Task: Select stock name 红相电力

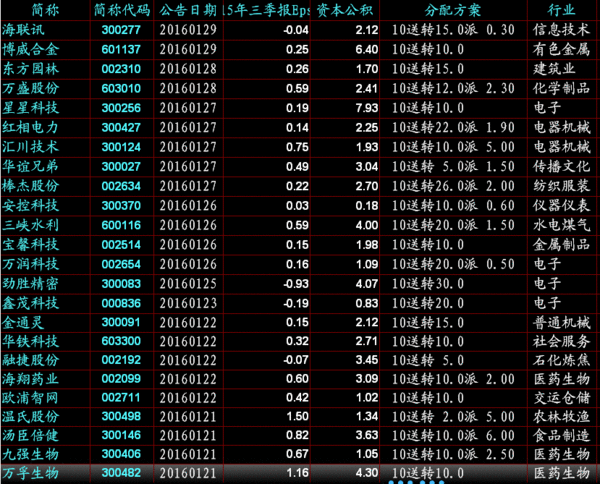Action: [x=31, y=127]
